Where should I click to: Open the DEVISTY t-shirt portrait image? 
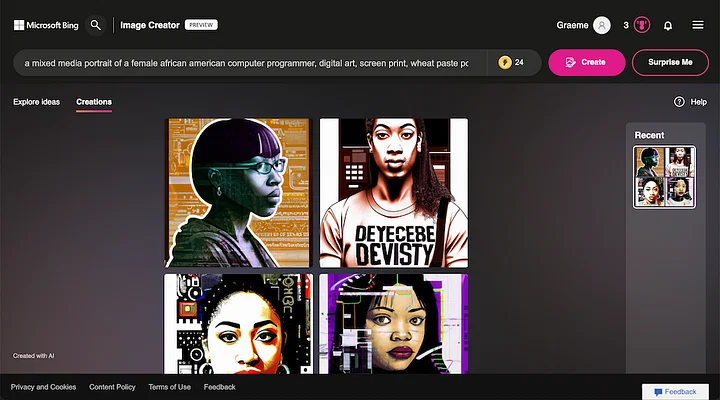coord(394,193)
